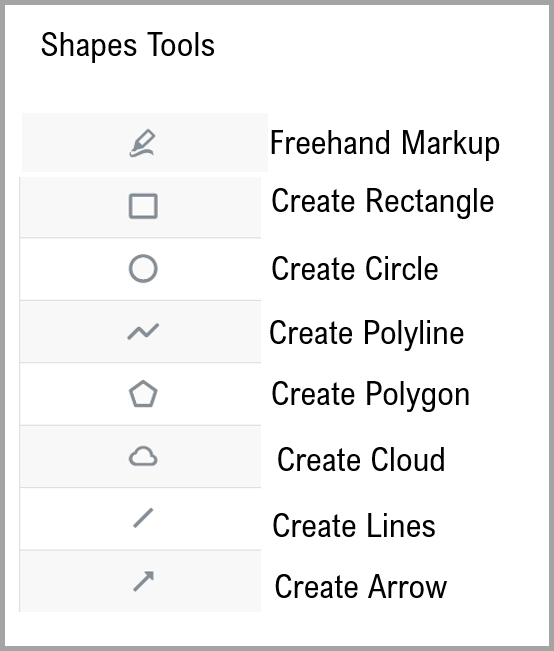Click the Freehand Markup text label

click(x=385, y=144)
